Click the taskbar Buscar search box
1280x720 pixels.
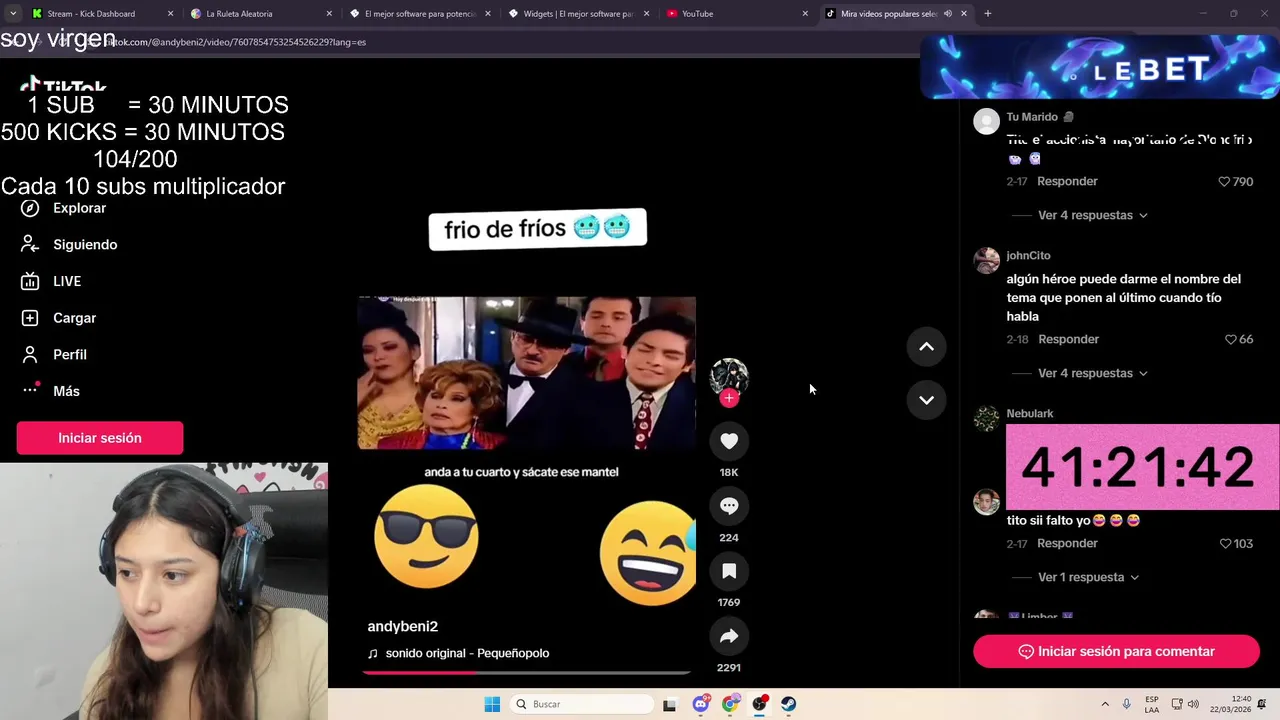tap(583, 704)
